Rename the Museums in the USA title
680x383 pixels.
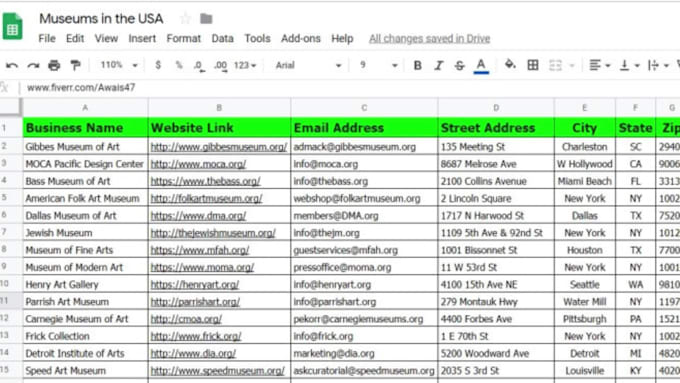pyautogui.click(x=101, y=19)
